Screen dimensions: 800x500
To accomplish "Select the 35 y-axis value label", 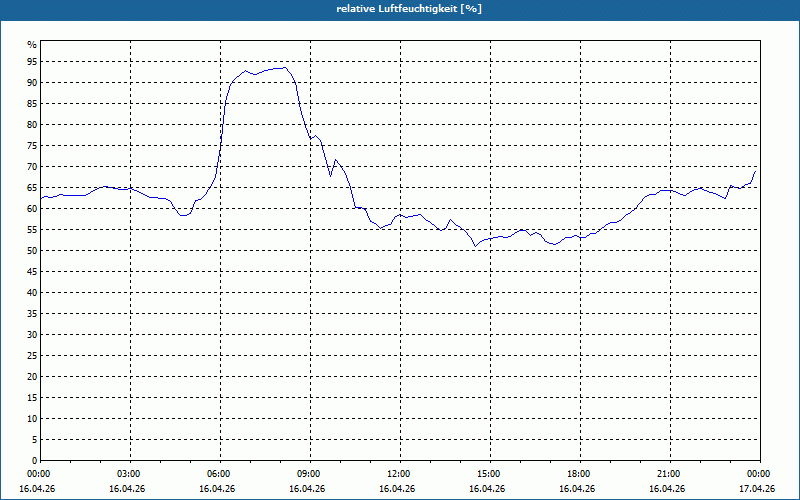I will [32, 314].
